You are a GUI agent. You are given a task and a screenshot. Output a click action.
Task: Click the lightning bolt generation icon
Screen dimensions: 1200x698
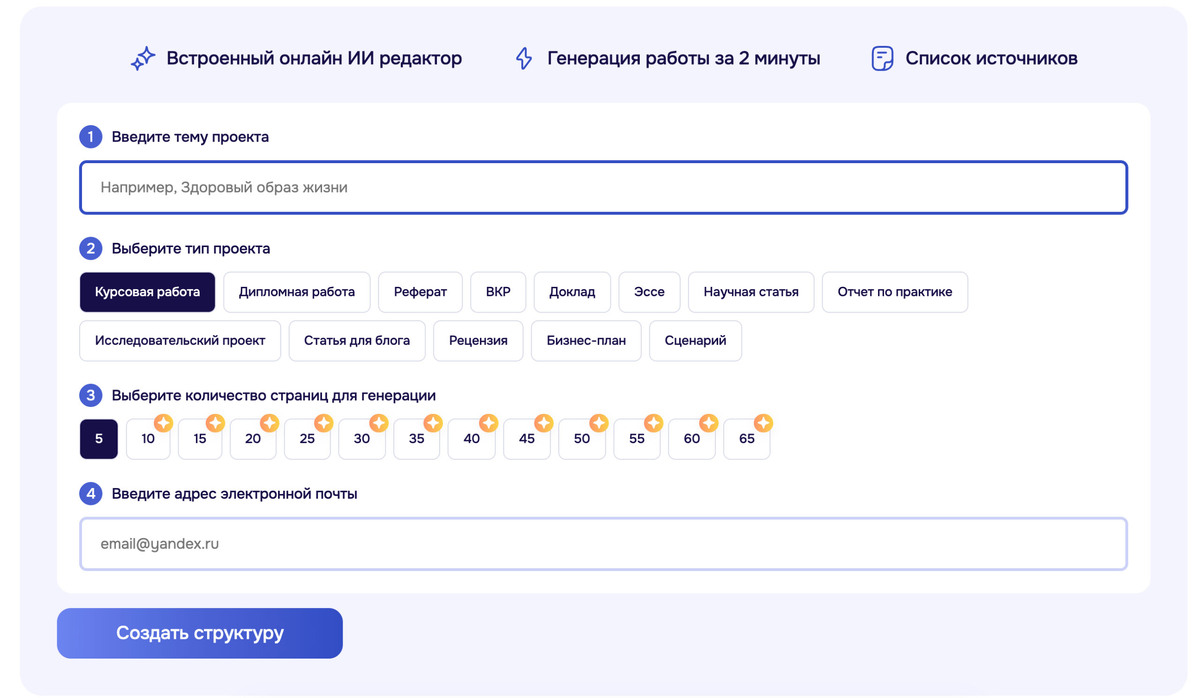click(x=524, y=59)
